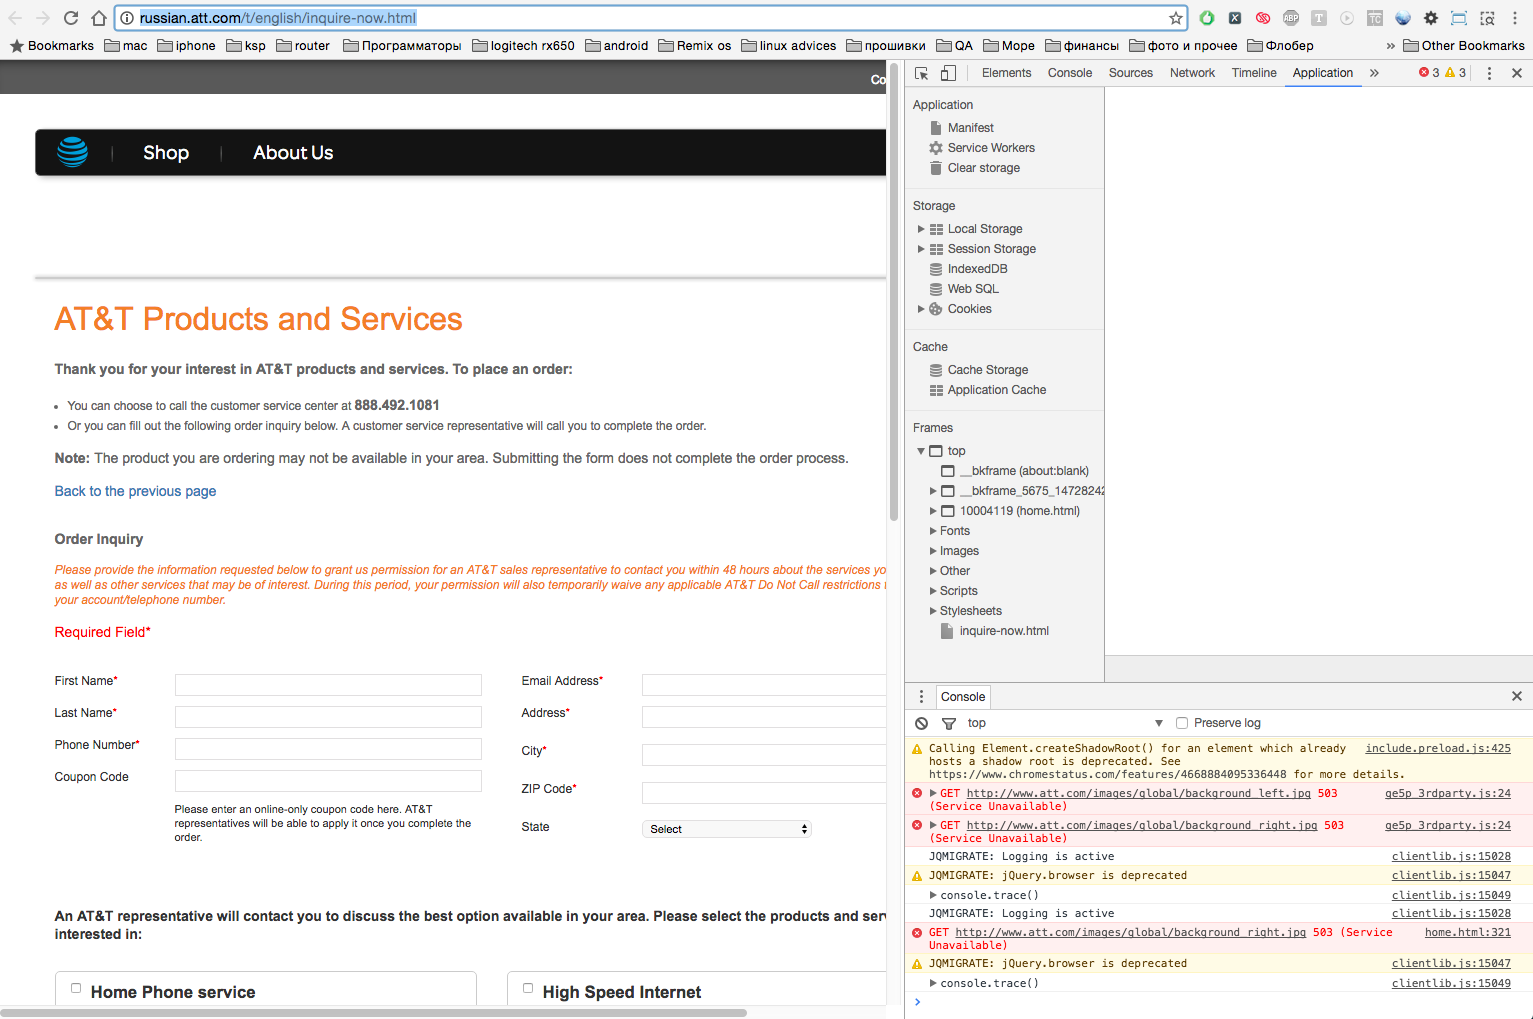Viewport: 1533px width, 1019px height.
Task: Collapse the top frame node
Action: click(921, 451)
